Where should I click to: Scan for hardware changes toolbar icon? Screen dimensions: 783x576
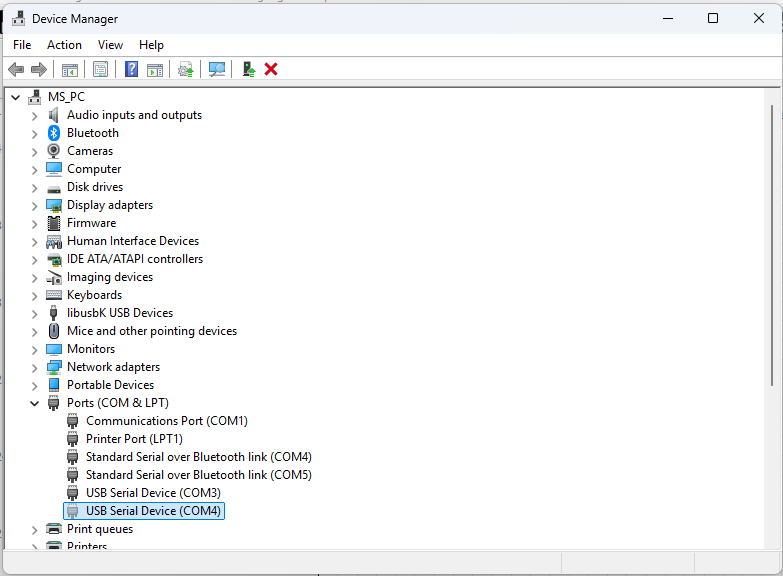[x=217, y=69]
